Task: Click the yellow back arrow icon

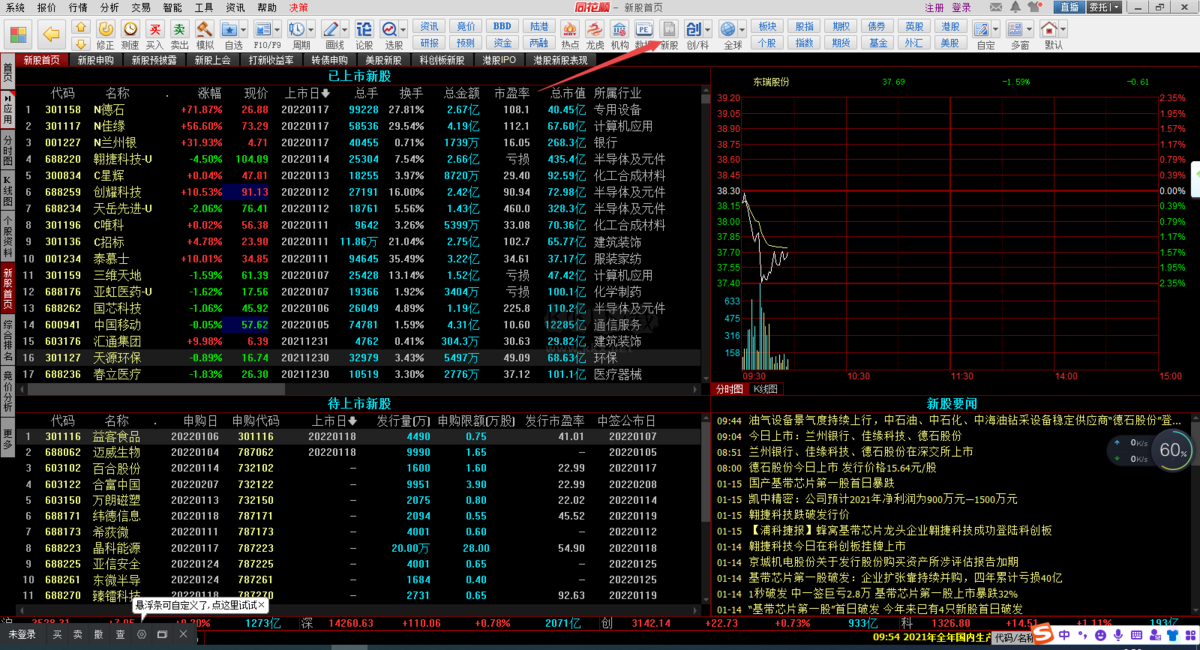Action: pos(53,34)
